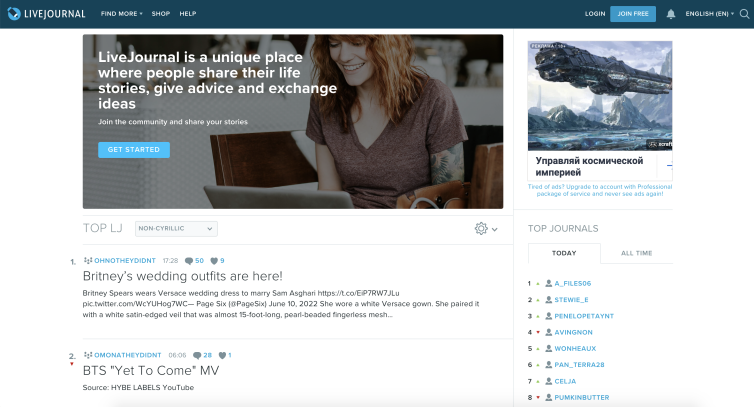The image size is (754, 407).
Task: Click user icon next to PAN_TERRA28
Action: [548, 365]
